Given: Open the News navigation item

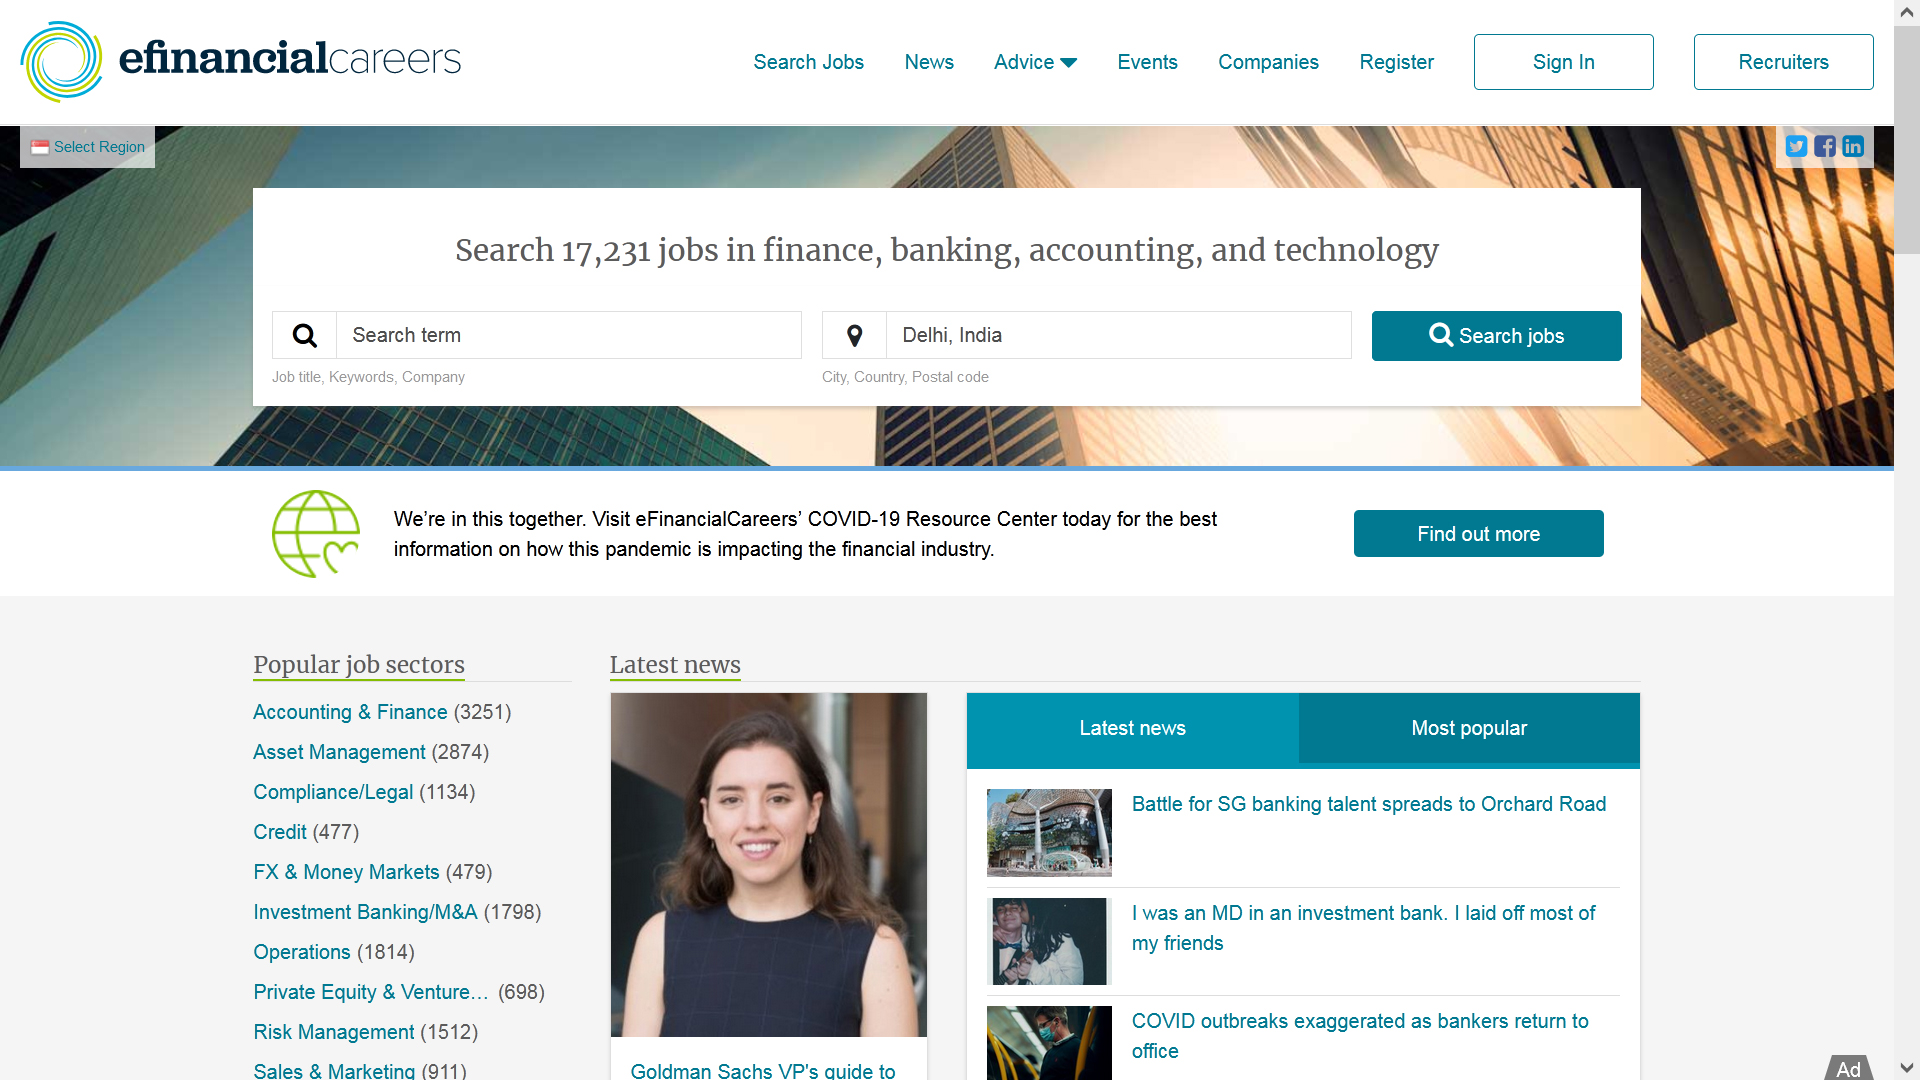Looking at the screenshot, I should [929, 62].
